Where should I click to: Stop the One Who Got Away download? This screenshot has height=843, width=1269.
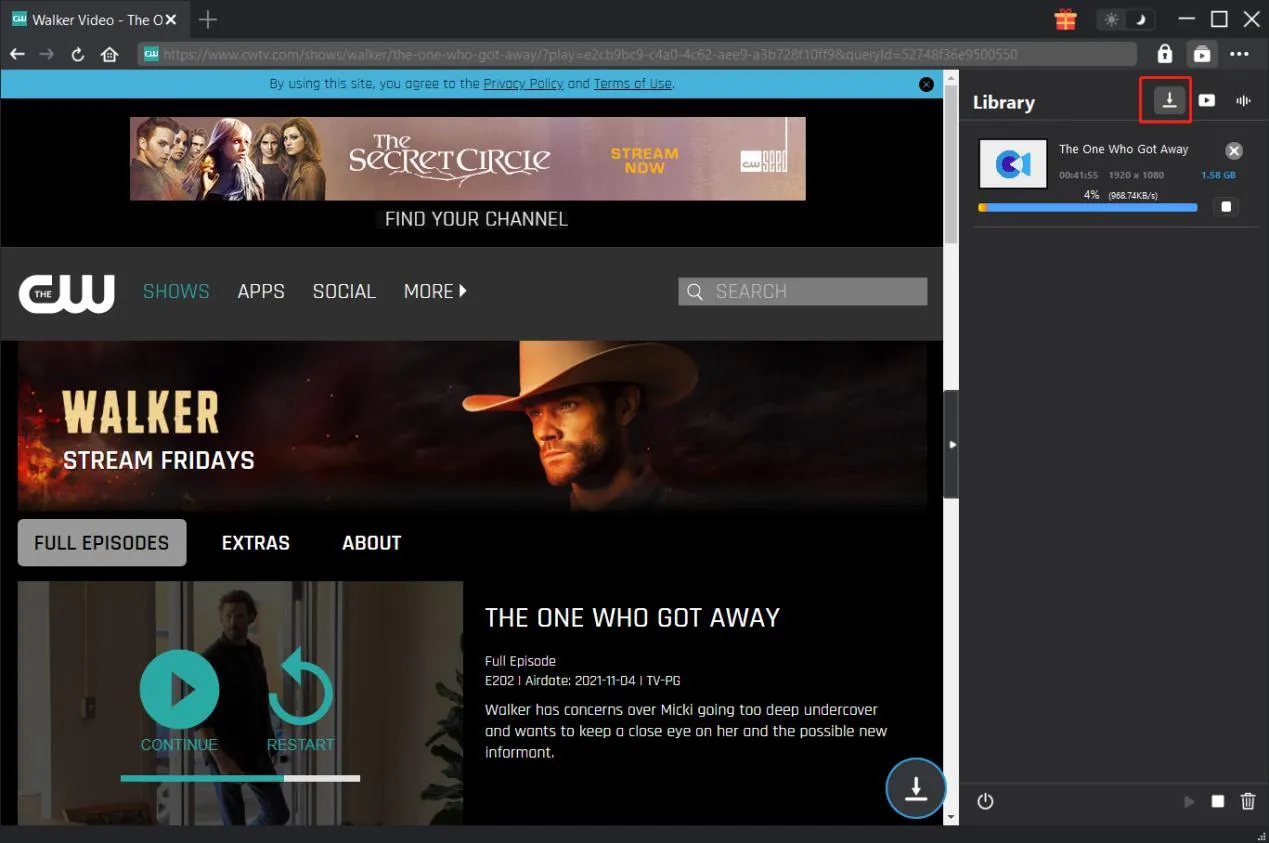point(1226,207)
